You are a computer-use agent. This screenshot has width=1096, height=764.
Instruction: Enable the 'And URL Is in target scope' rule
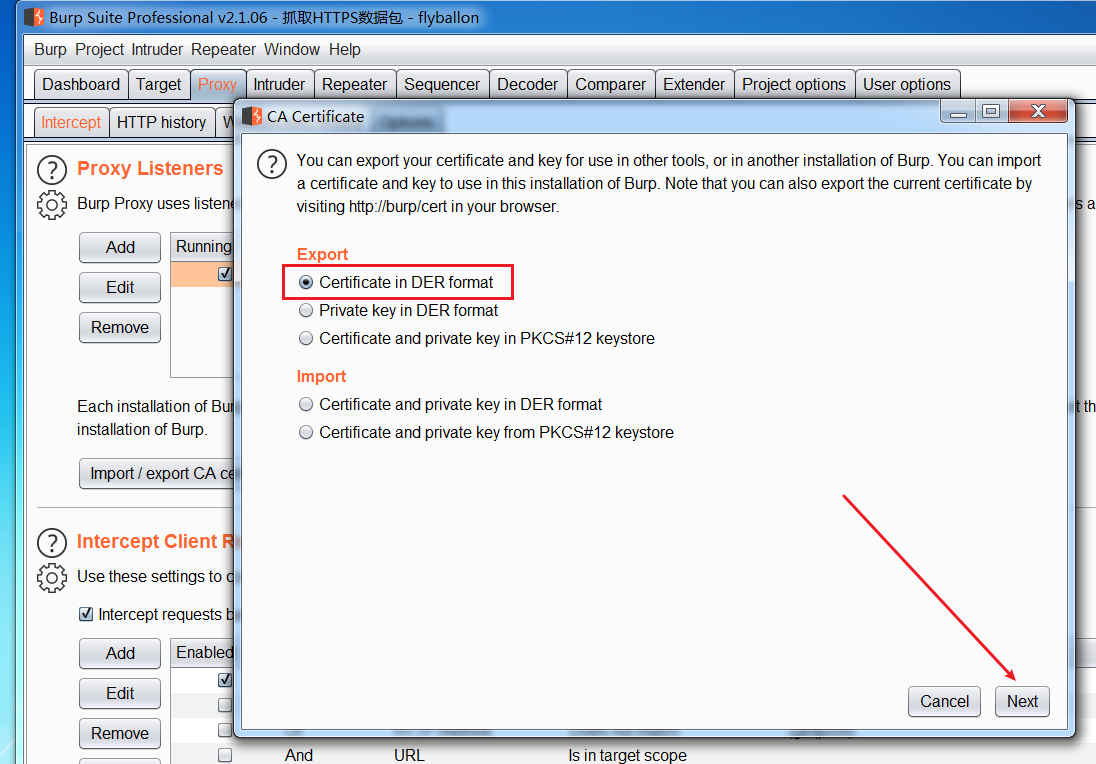point(225,755)
